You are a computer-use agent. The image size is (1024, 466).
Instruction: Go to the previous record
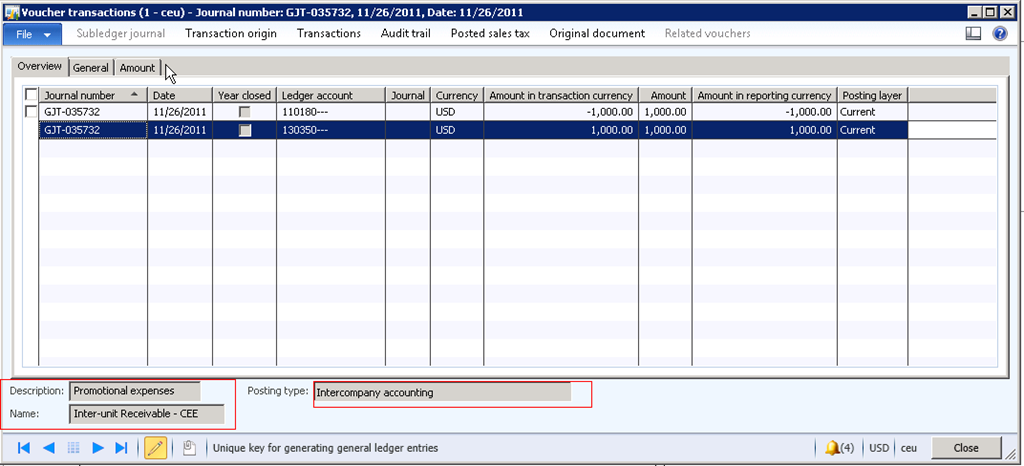[48, 448]
